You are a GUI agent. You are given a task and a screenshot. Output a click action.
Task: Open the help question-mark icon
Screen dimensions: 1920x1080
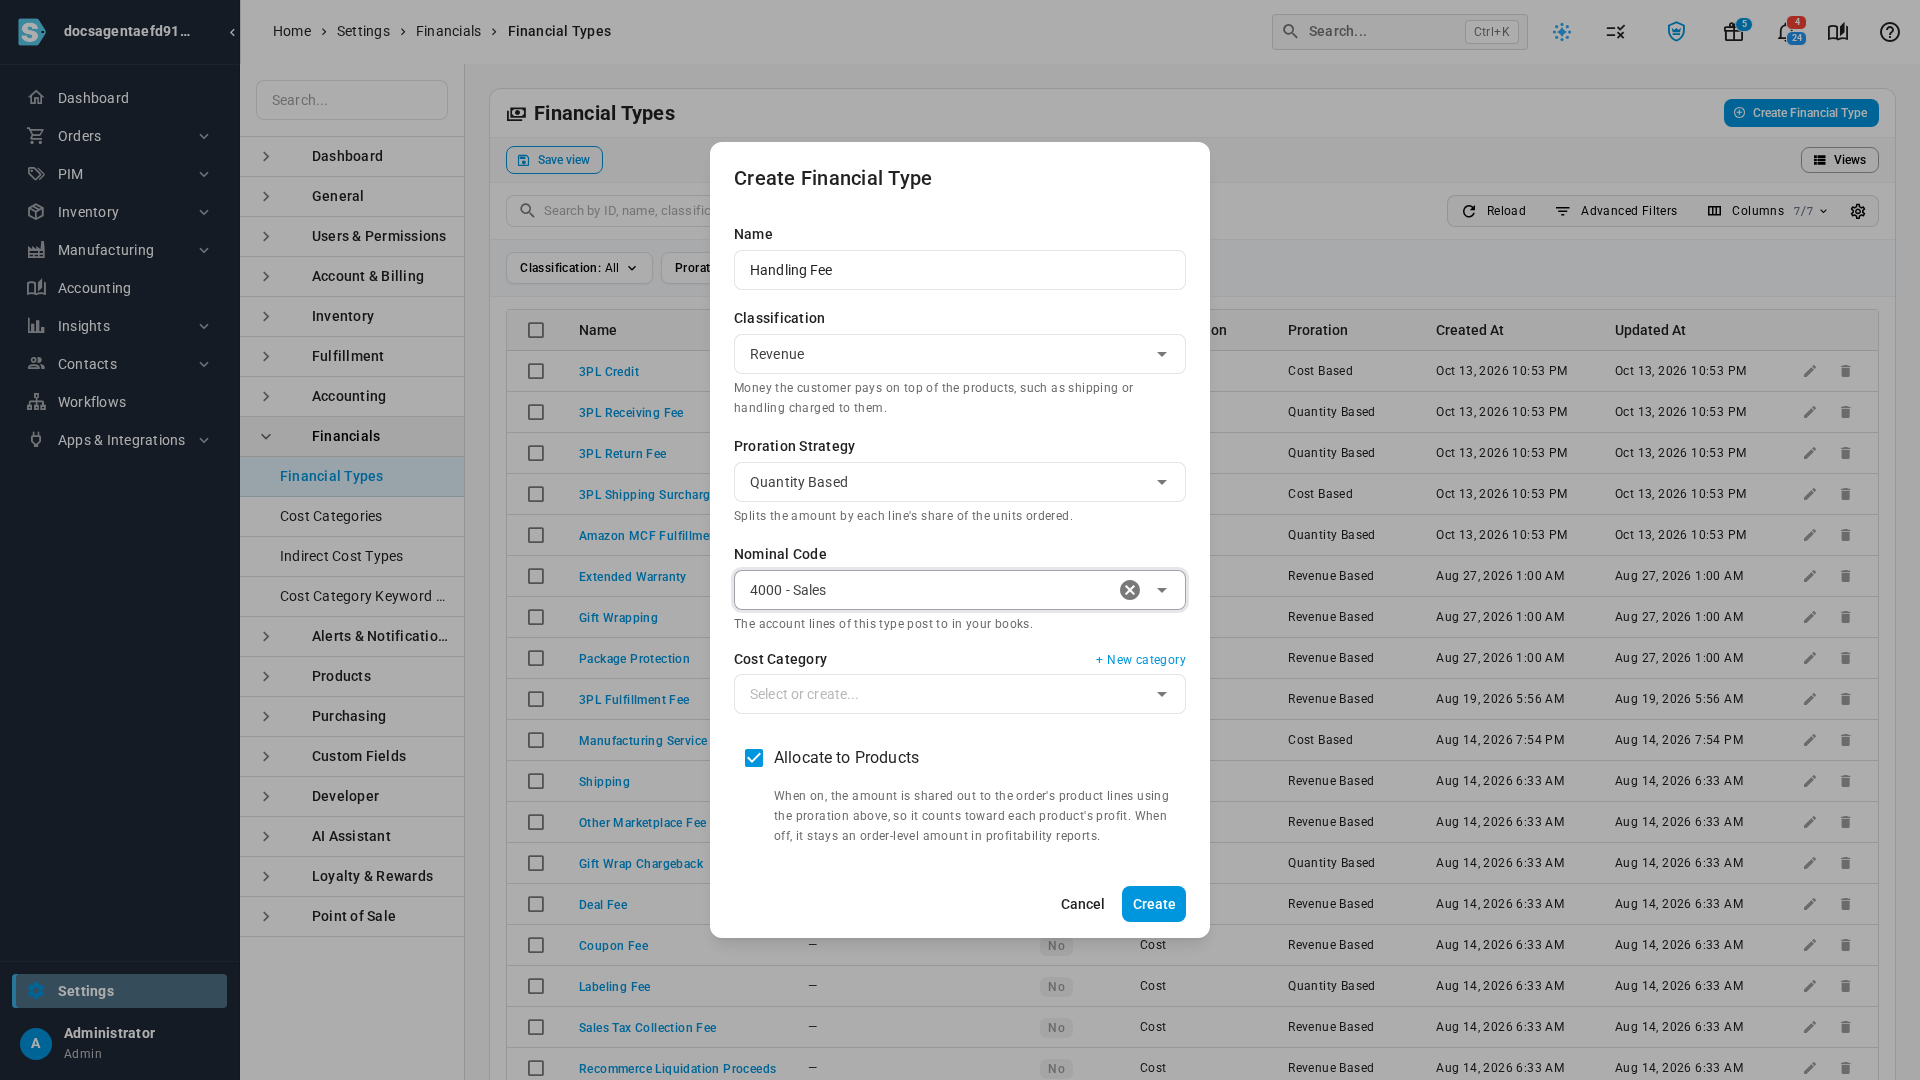coord(1890,32)
